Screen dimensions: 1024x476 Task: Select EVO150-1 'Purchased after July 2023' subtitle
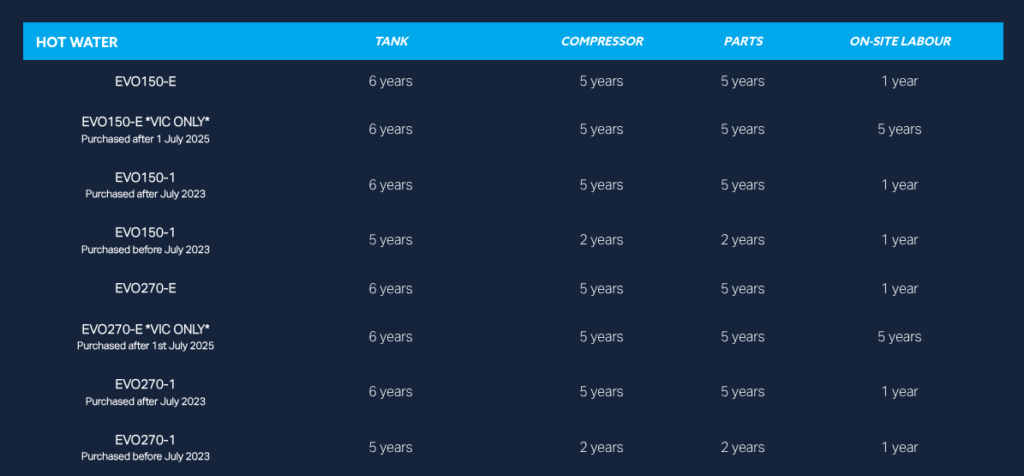point(145,194)
